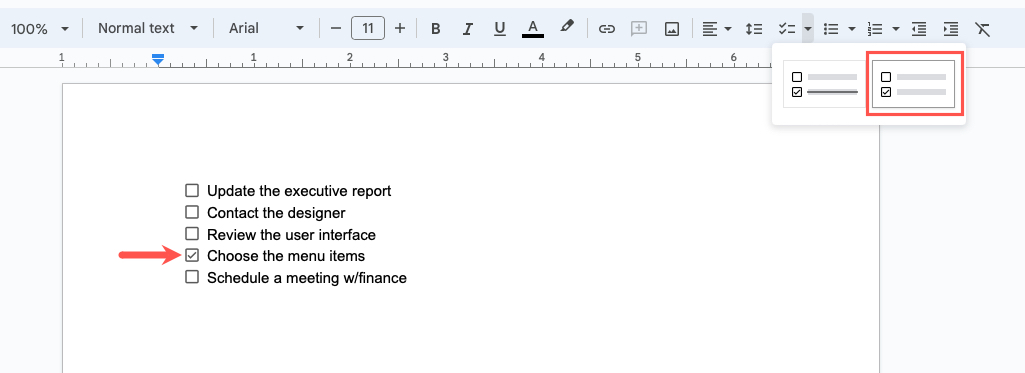Image resolution: width=1025 pixels, height=373 pixels.
Task: Expand the alignment dropdown arrow
Action: tap(728, 29)
